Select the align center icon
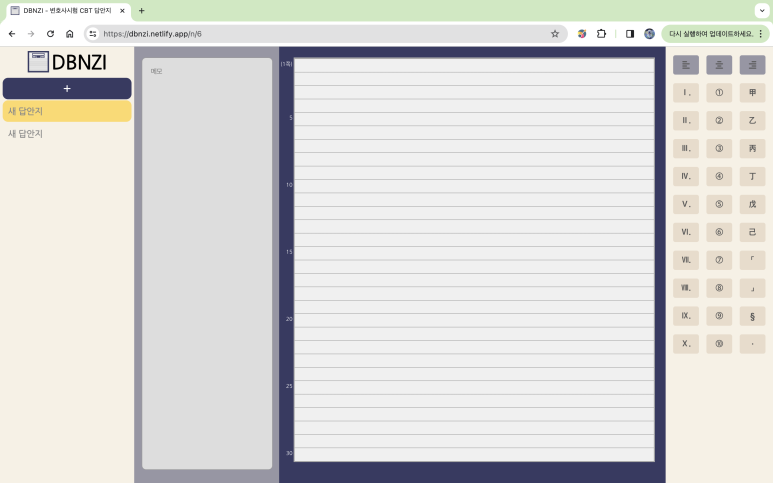 [x=719, y=65]
